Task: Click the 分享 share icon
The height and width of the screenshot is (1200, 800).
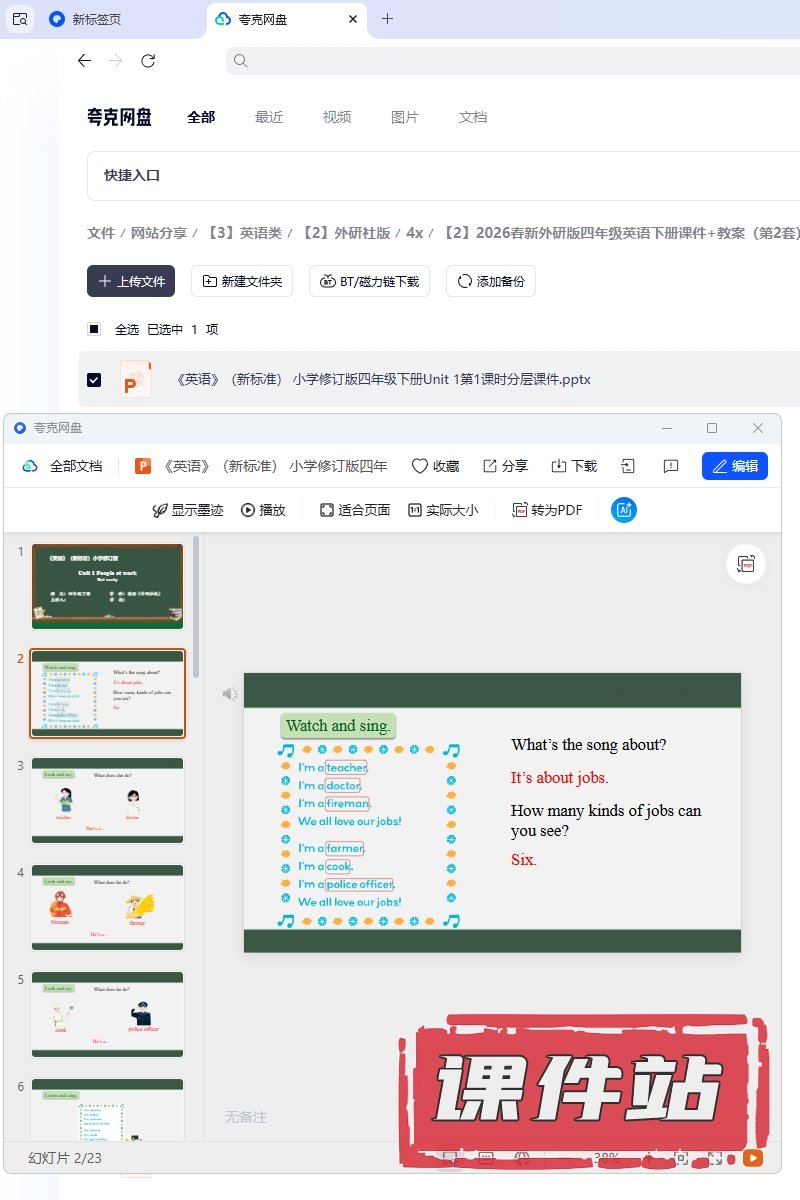Action: pos(505,466)
